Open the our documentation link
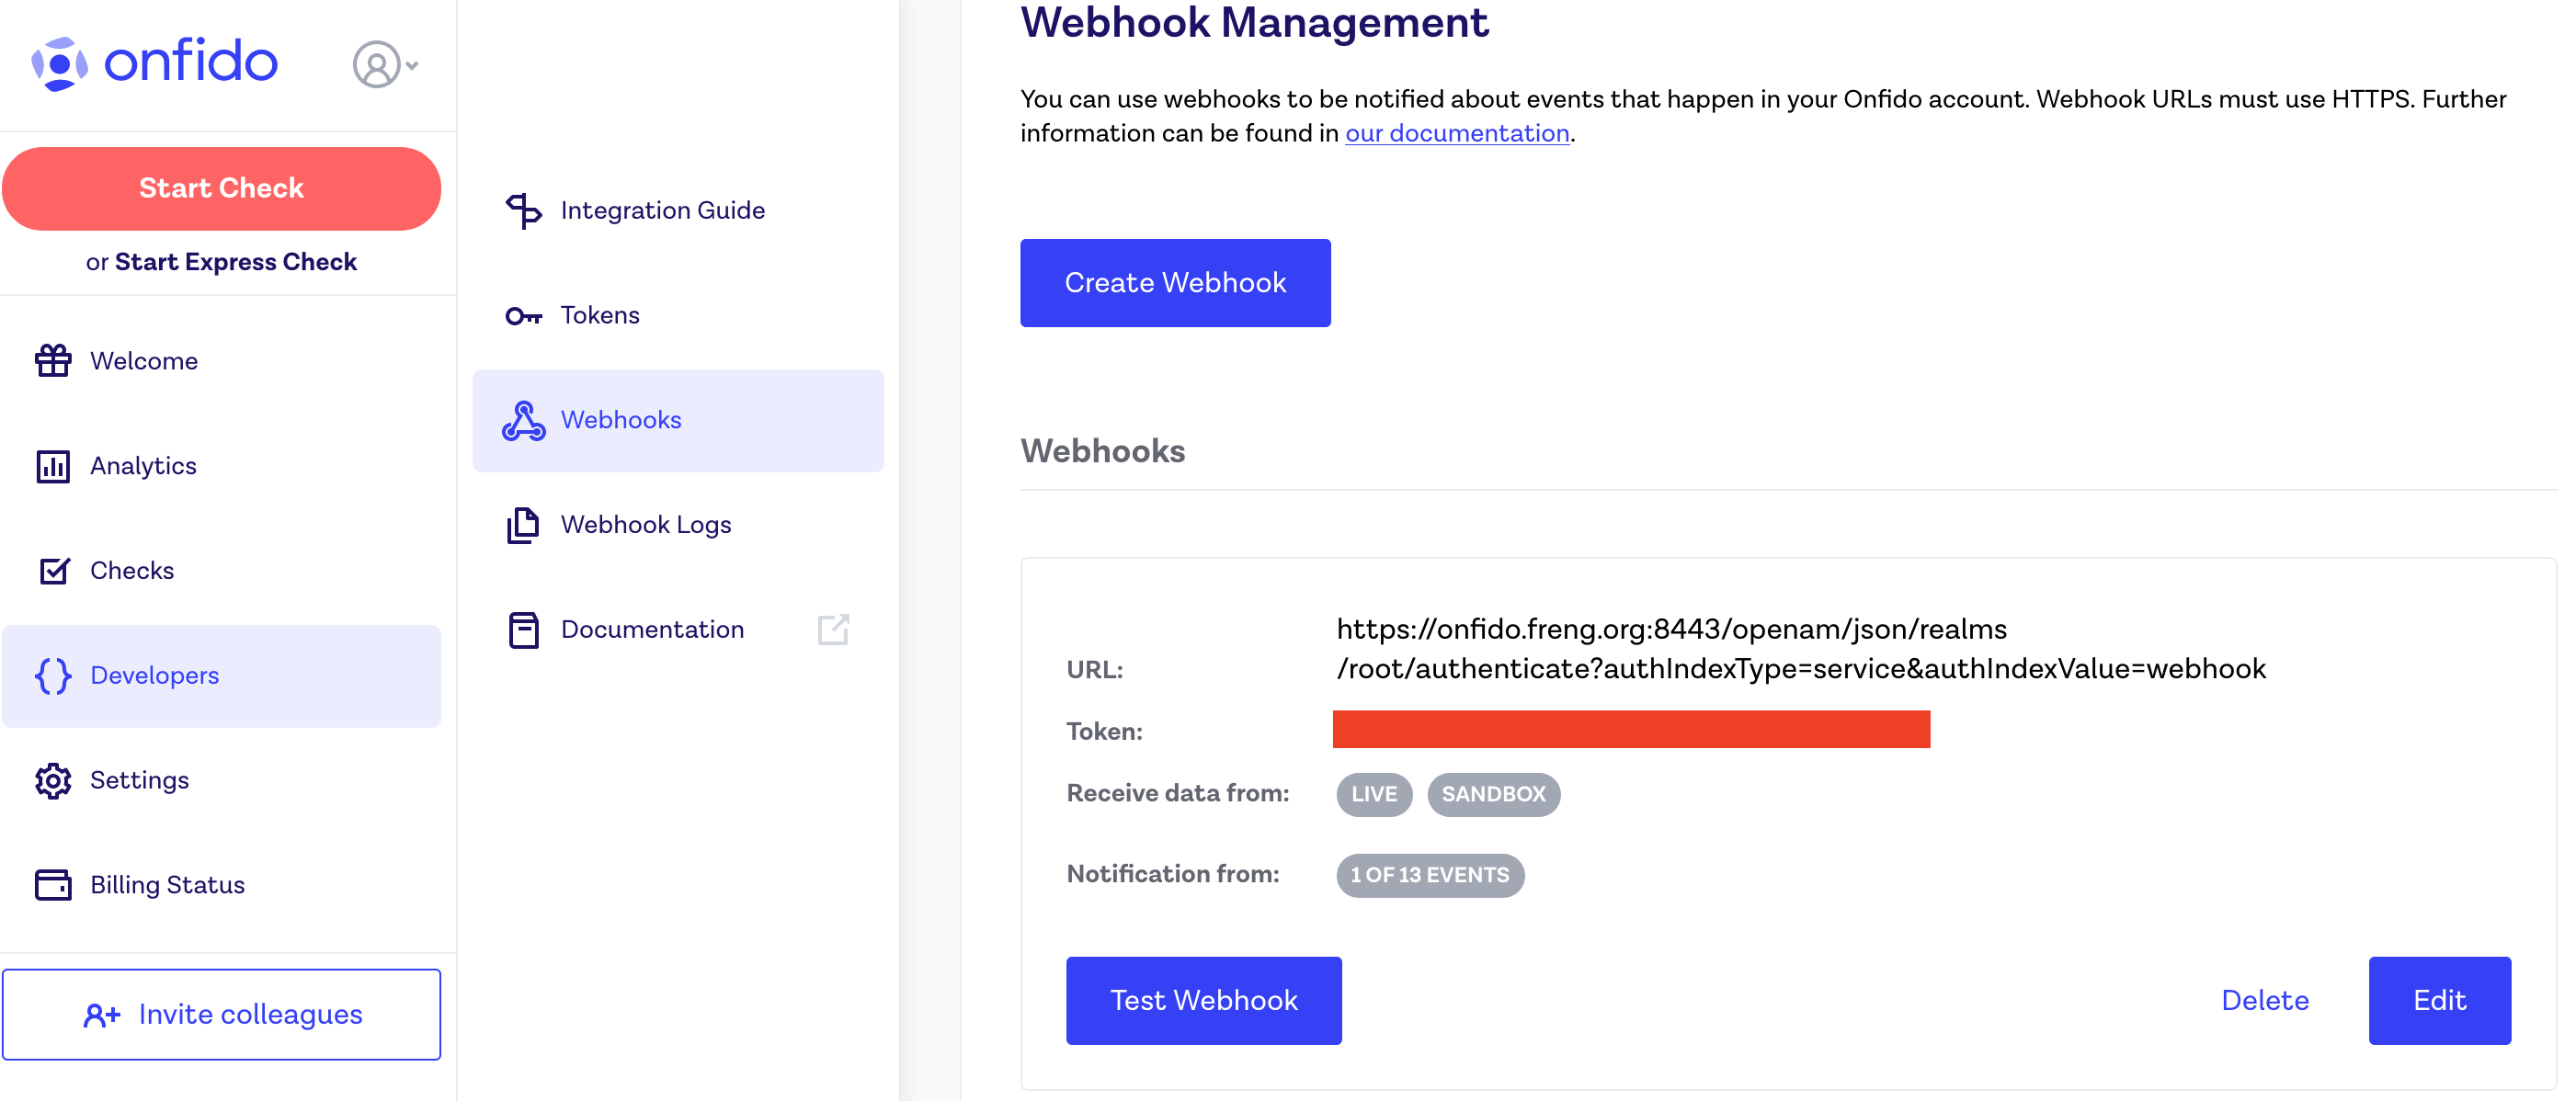This screenshot has width=2576, height=1101. [1456, 133]
